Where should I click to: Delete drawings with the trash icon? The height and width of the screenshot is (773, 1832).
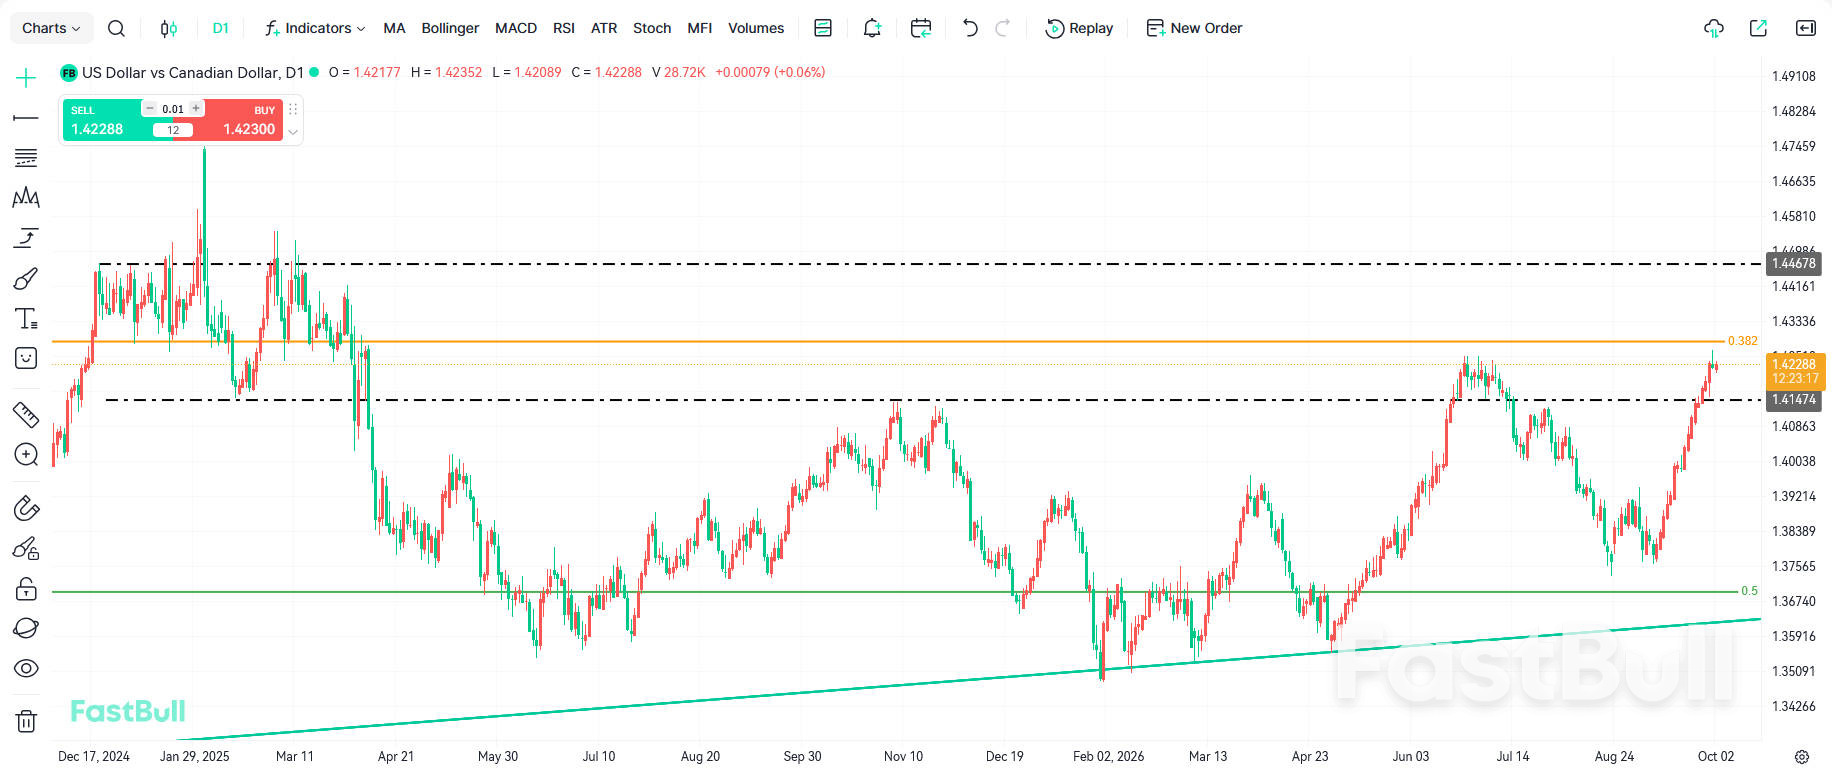[x=26, y=720]
